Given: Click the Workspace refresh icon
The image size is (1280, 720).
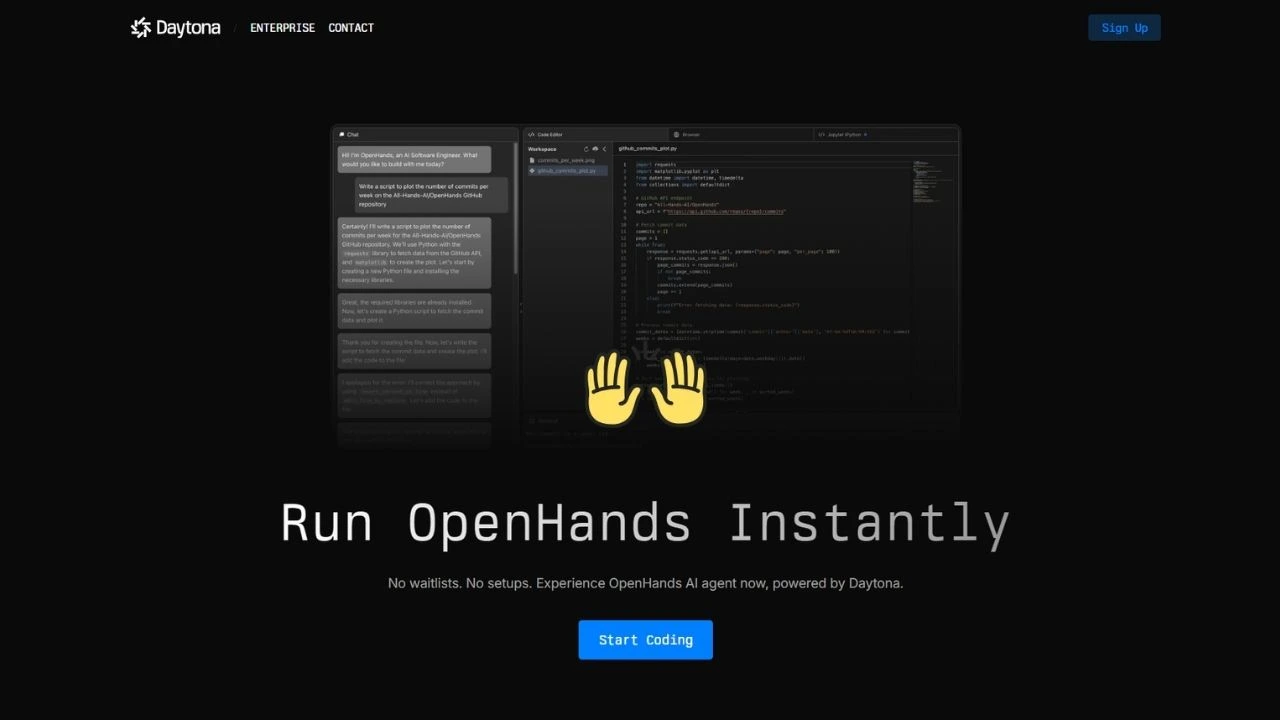Looking at the screenshot, I should coord(586,149).
